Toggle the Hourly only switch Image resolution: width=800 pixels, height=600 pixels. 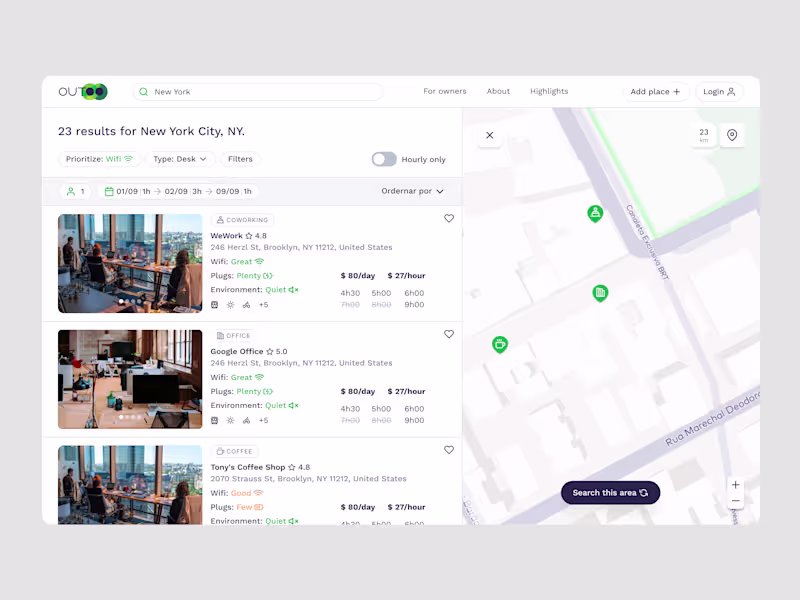(x=384, y=159)
